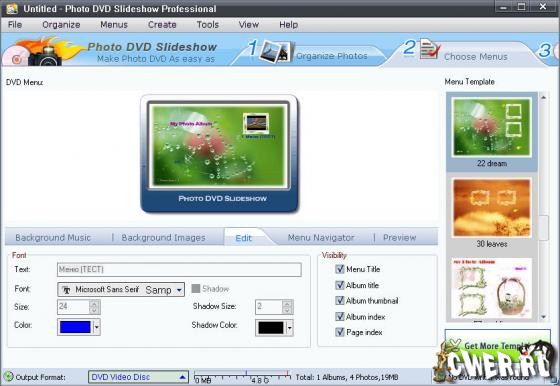Image resolution: width=560 pixels, height=386 pixels.
Task: Expand the Shadow Color dropdown arrow
Action: 290,328
